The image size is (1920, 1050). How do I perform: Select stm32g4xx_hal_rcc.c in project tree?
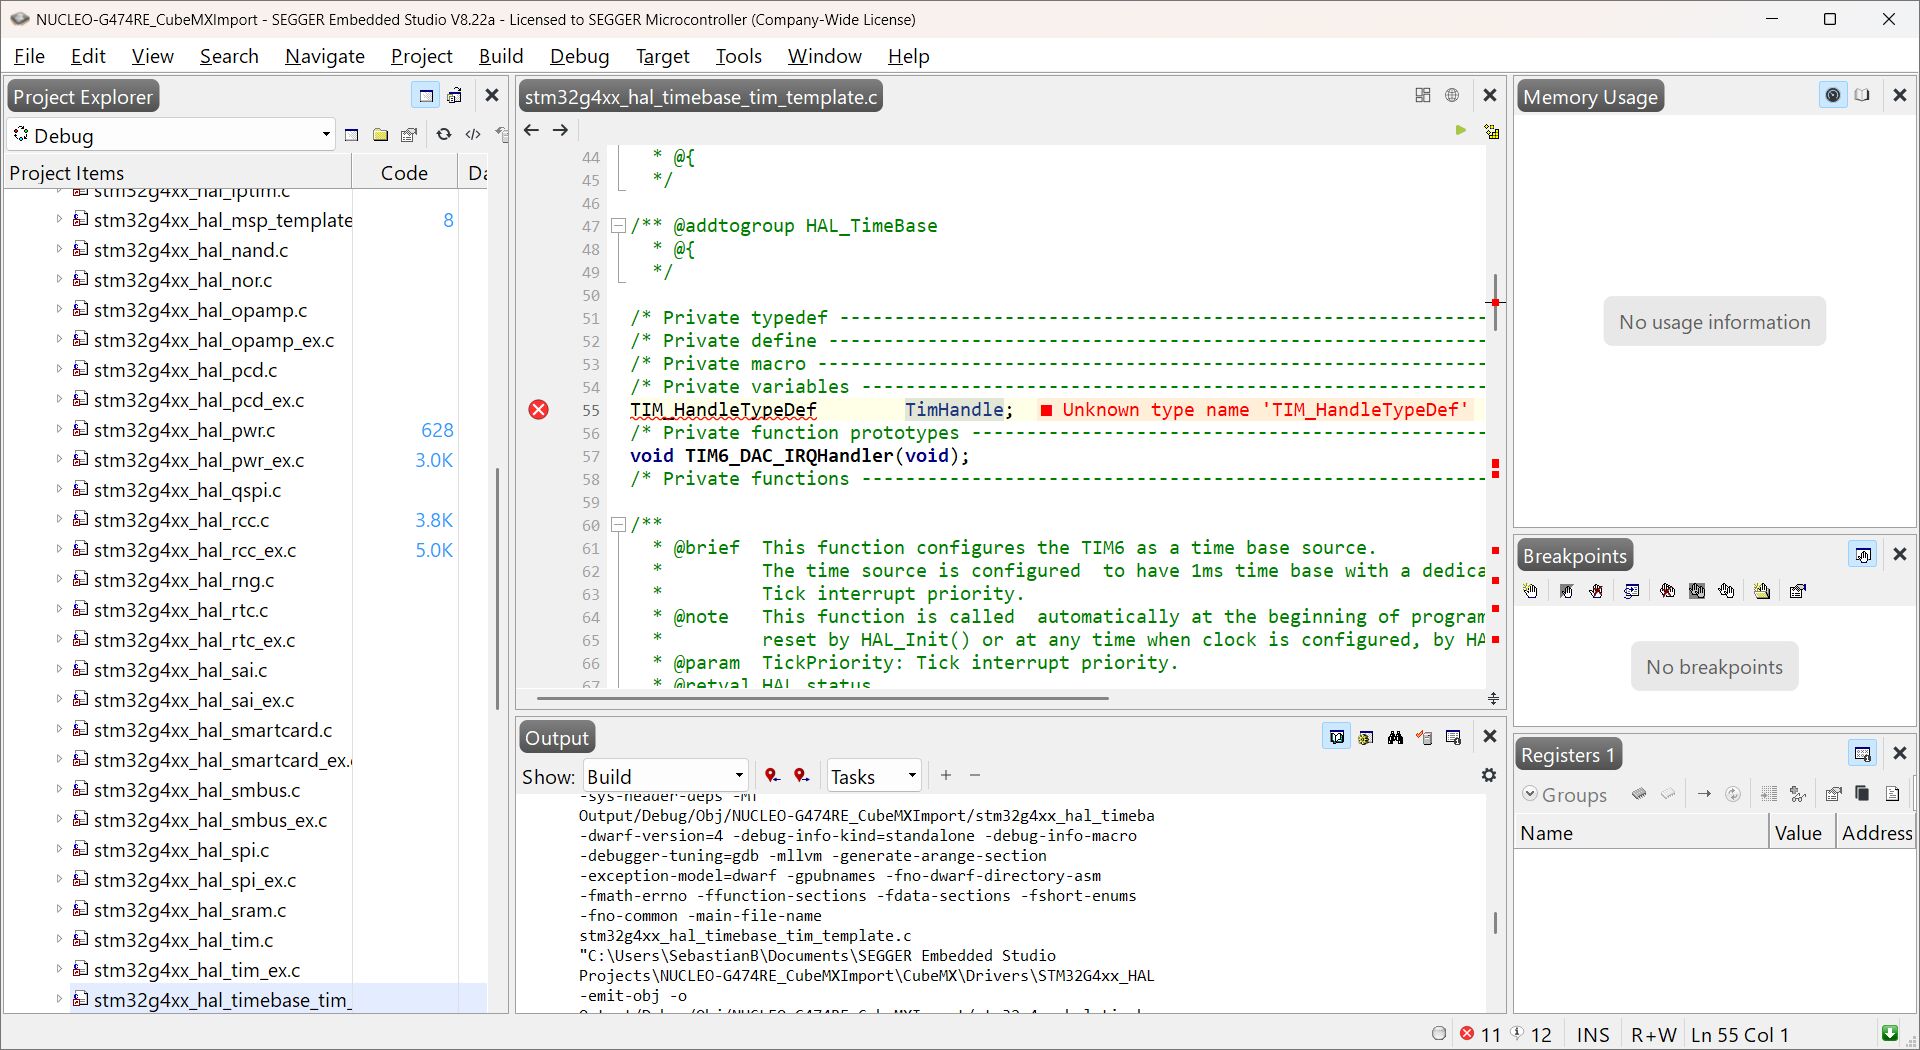point(181,520)
